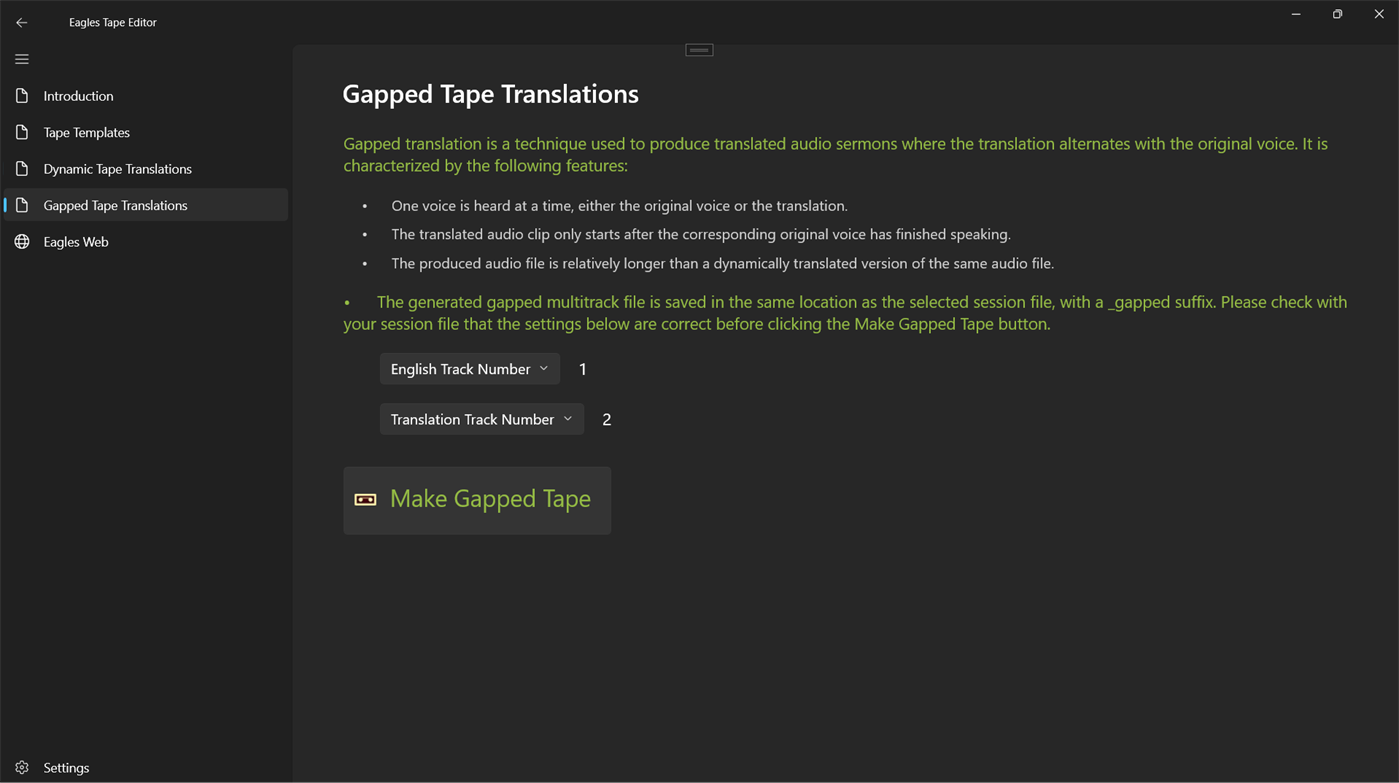The width and height of the screenshot is (1399, 783).
Task: Open Settings using the gear icon
Action: pyautogui.click(x=21, y=767)
